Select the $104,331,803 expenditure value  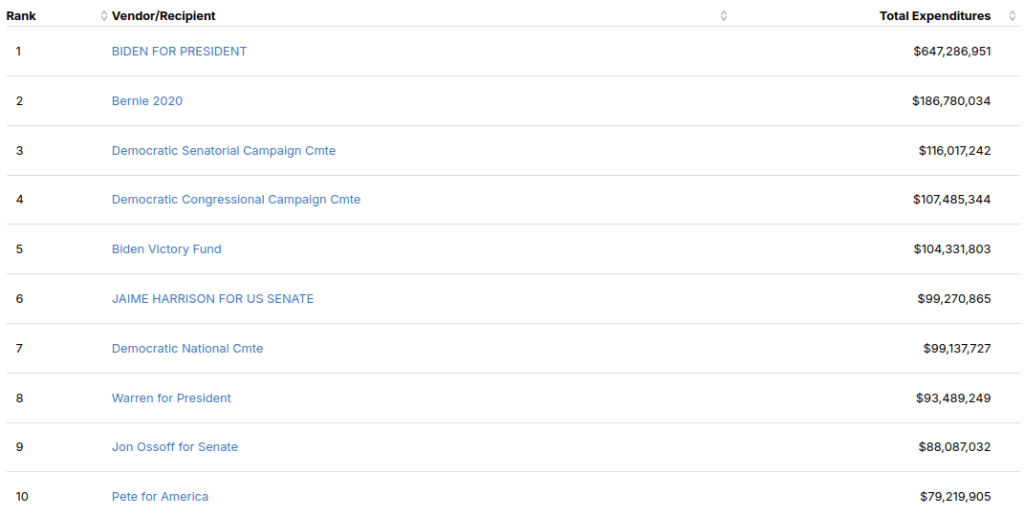pos(952,249)
